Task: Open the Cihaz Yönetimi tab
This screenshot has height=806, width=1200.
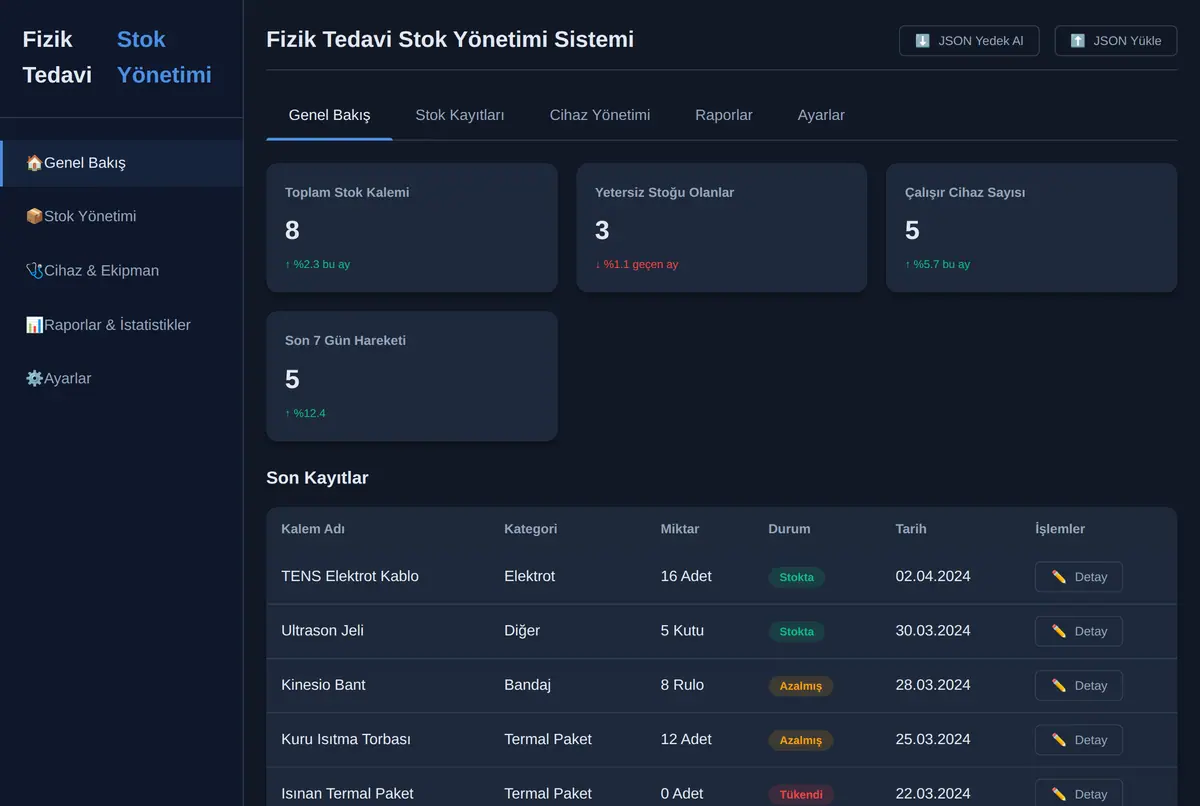Action: 600,115
